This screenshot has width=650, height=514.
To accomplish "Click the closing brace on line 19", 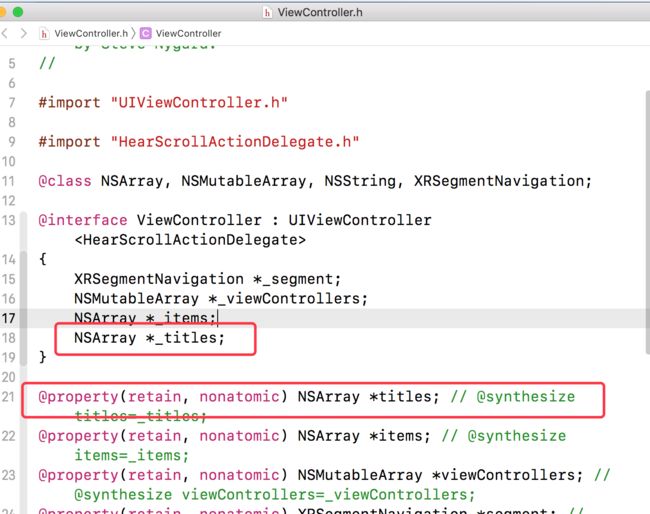I will click(42, 357).
